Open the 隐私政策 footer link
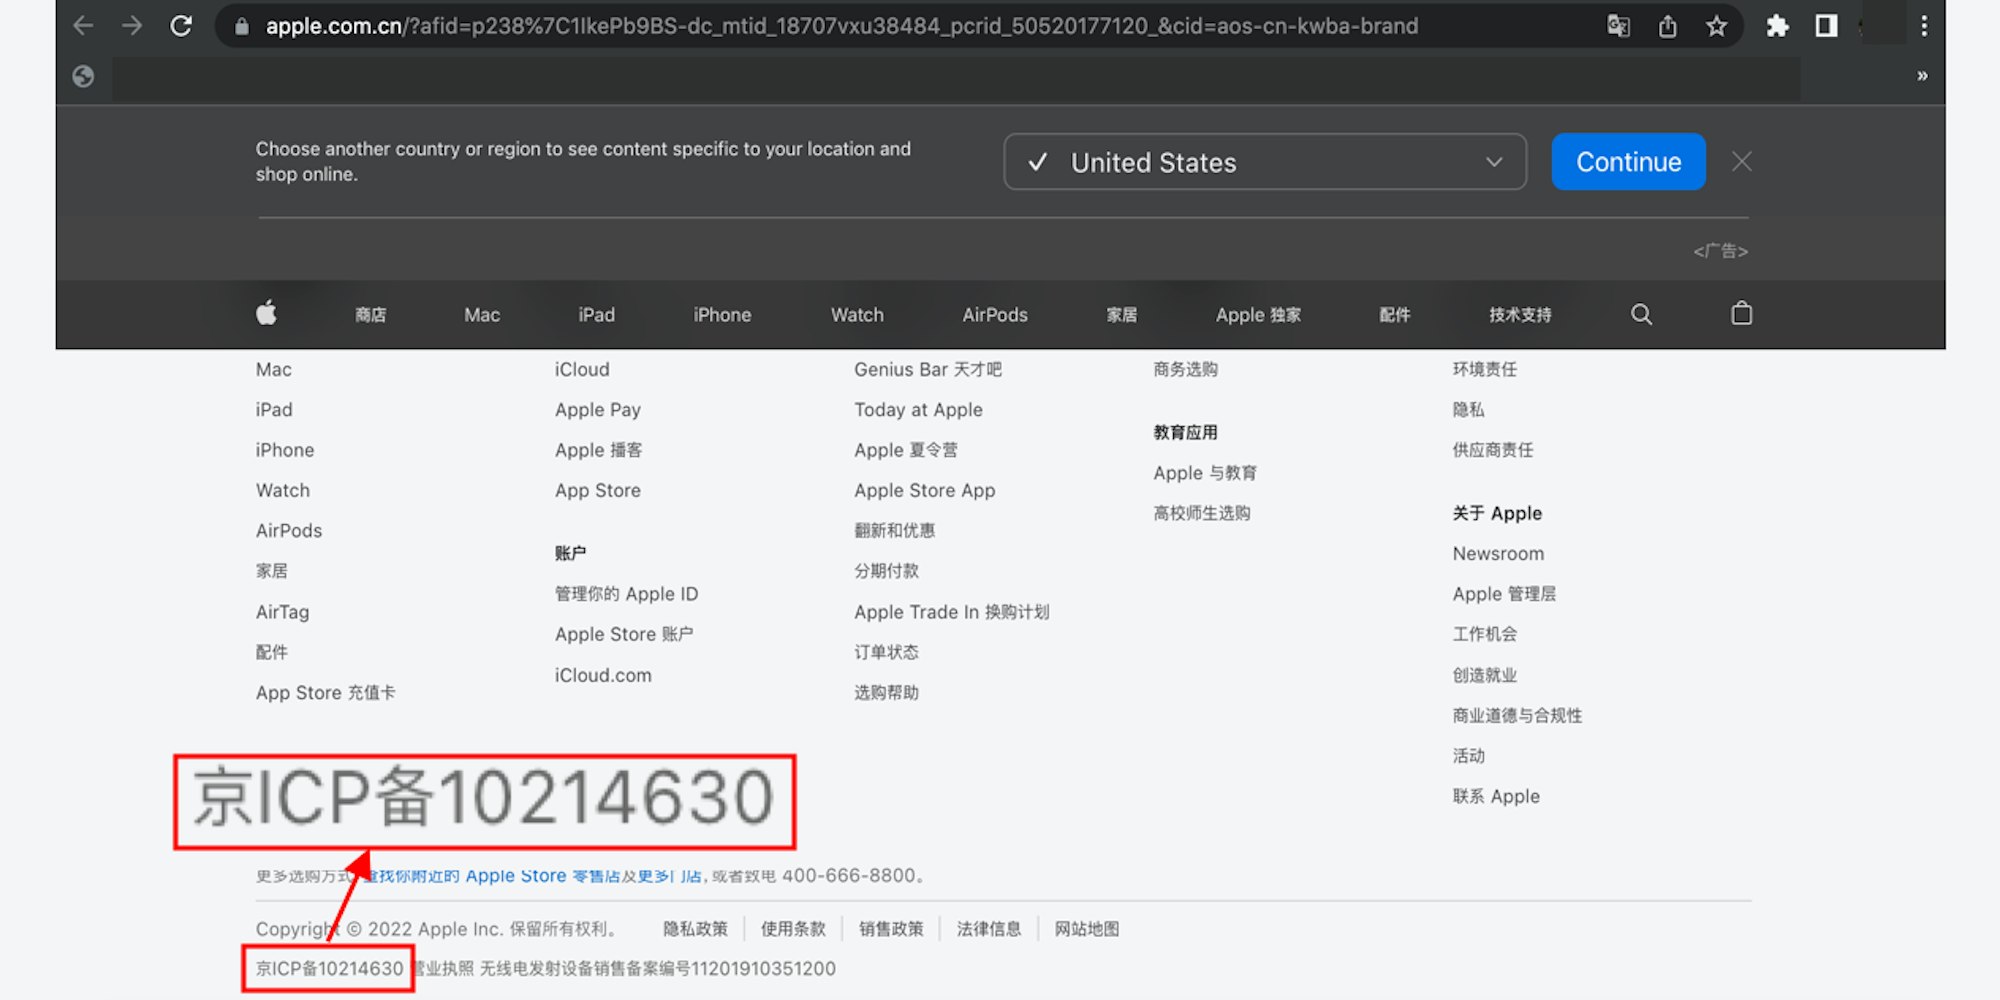Viewport: 2000px width, 1000px height. click(x=695, y=929)
